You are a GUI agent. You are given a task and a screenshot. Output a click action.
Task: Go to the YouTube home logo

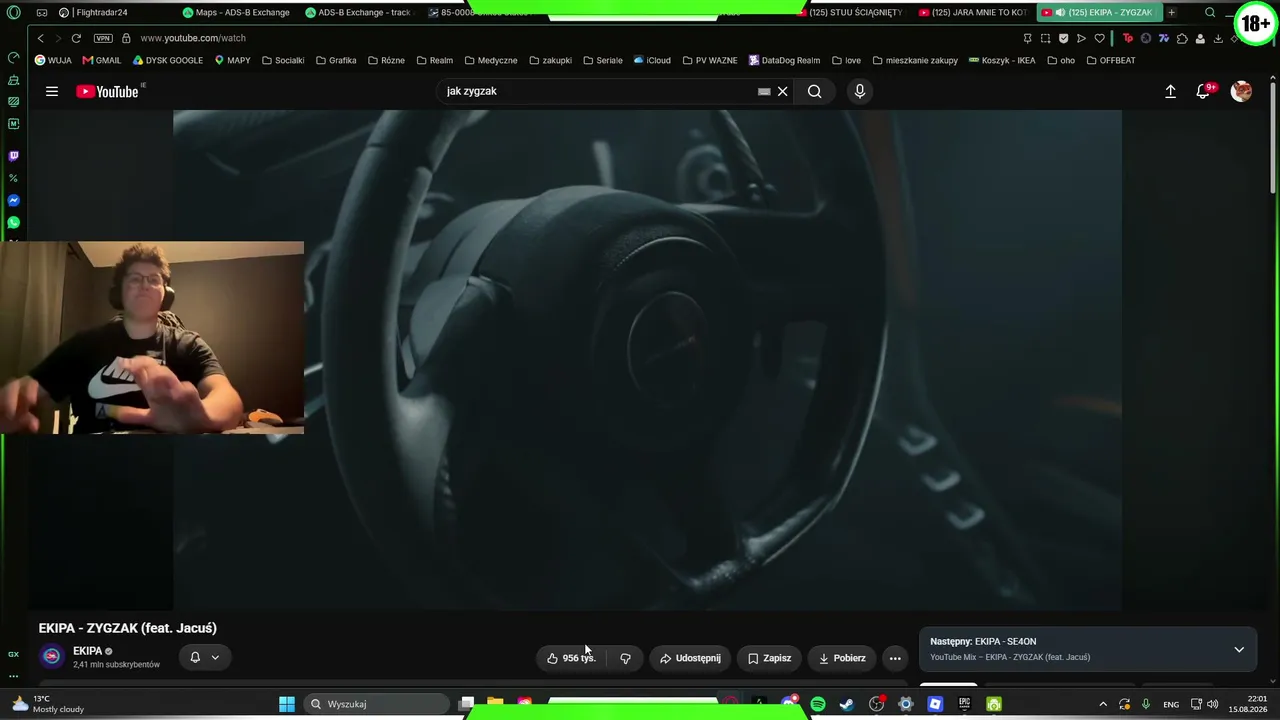pyautogui.click(x=108, y=91)
